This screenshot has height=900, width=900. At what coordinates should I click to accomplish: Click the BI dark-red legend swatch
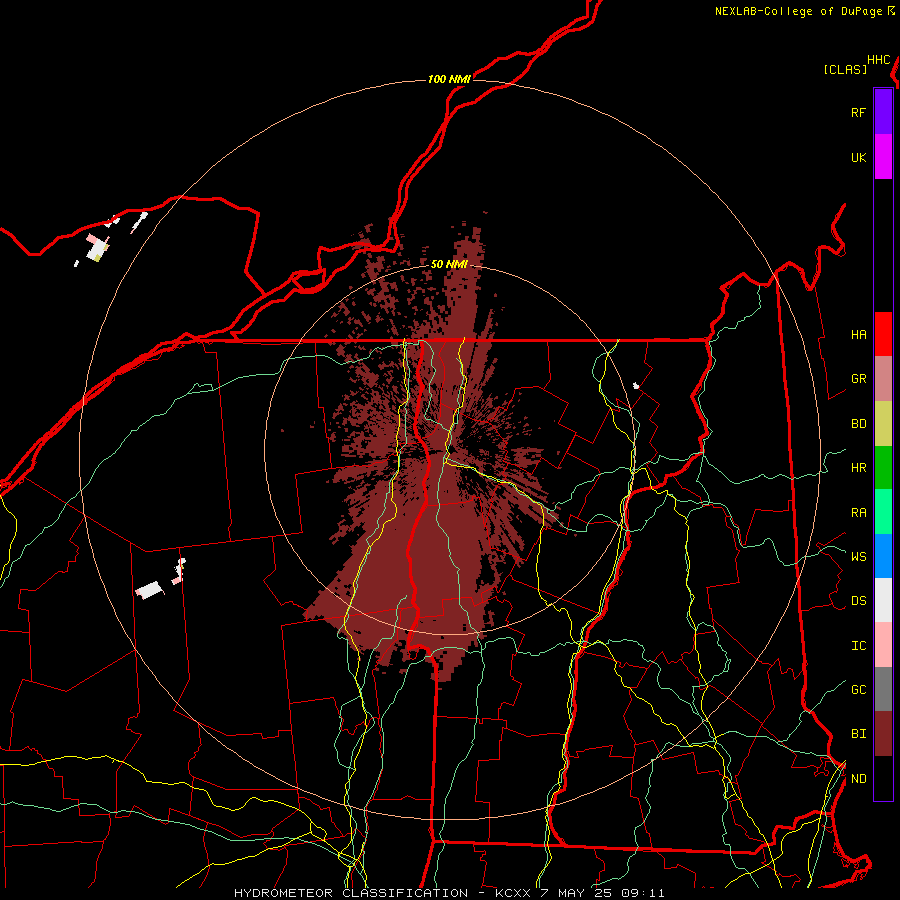click(883, 734)
